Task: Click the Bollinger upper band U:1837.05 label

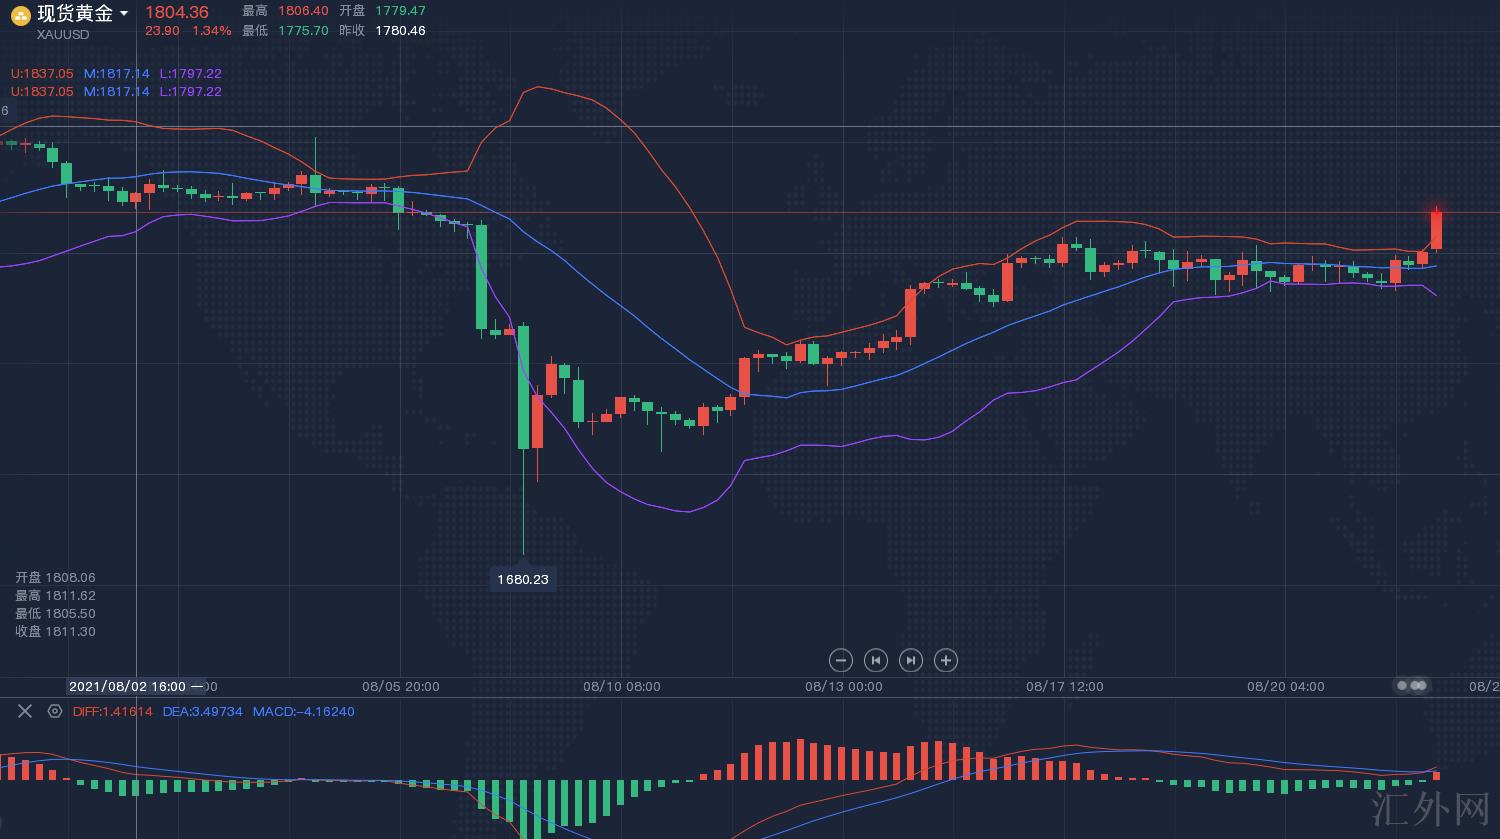Action: [x=42, y=73]
